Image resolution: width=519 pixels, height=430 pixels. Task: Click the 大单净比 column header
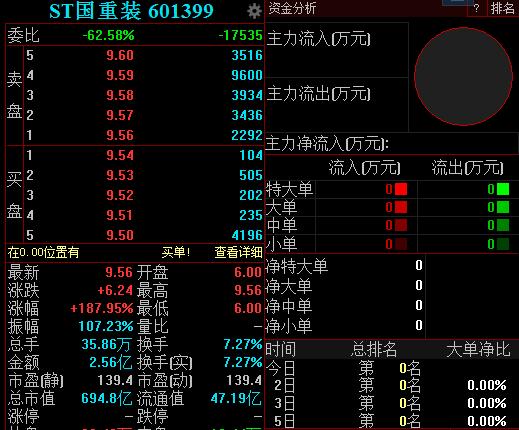pos(479,349)
